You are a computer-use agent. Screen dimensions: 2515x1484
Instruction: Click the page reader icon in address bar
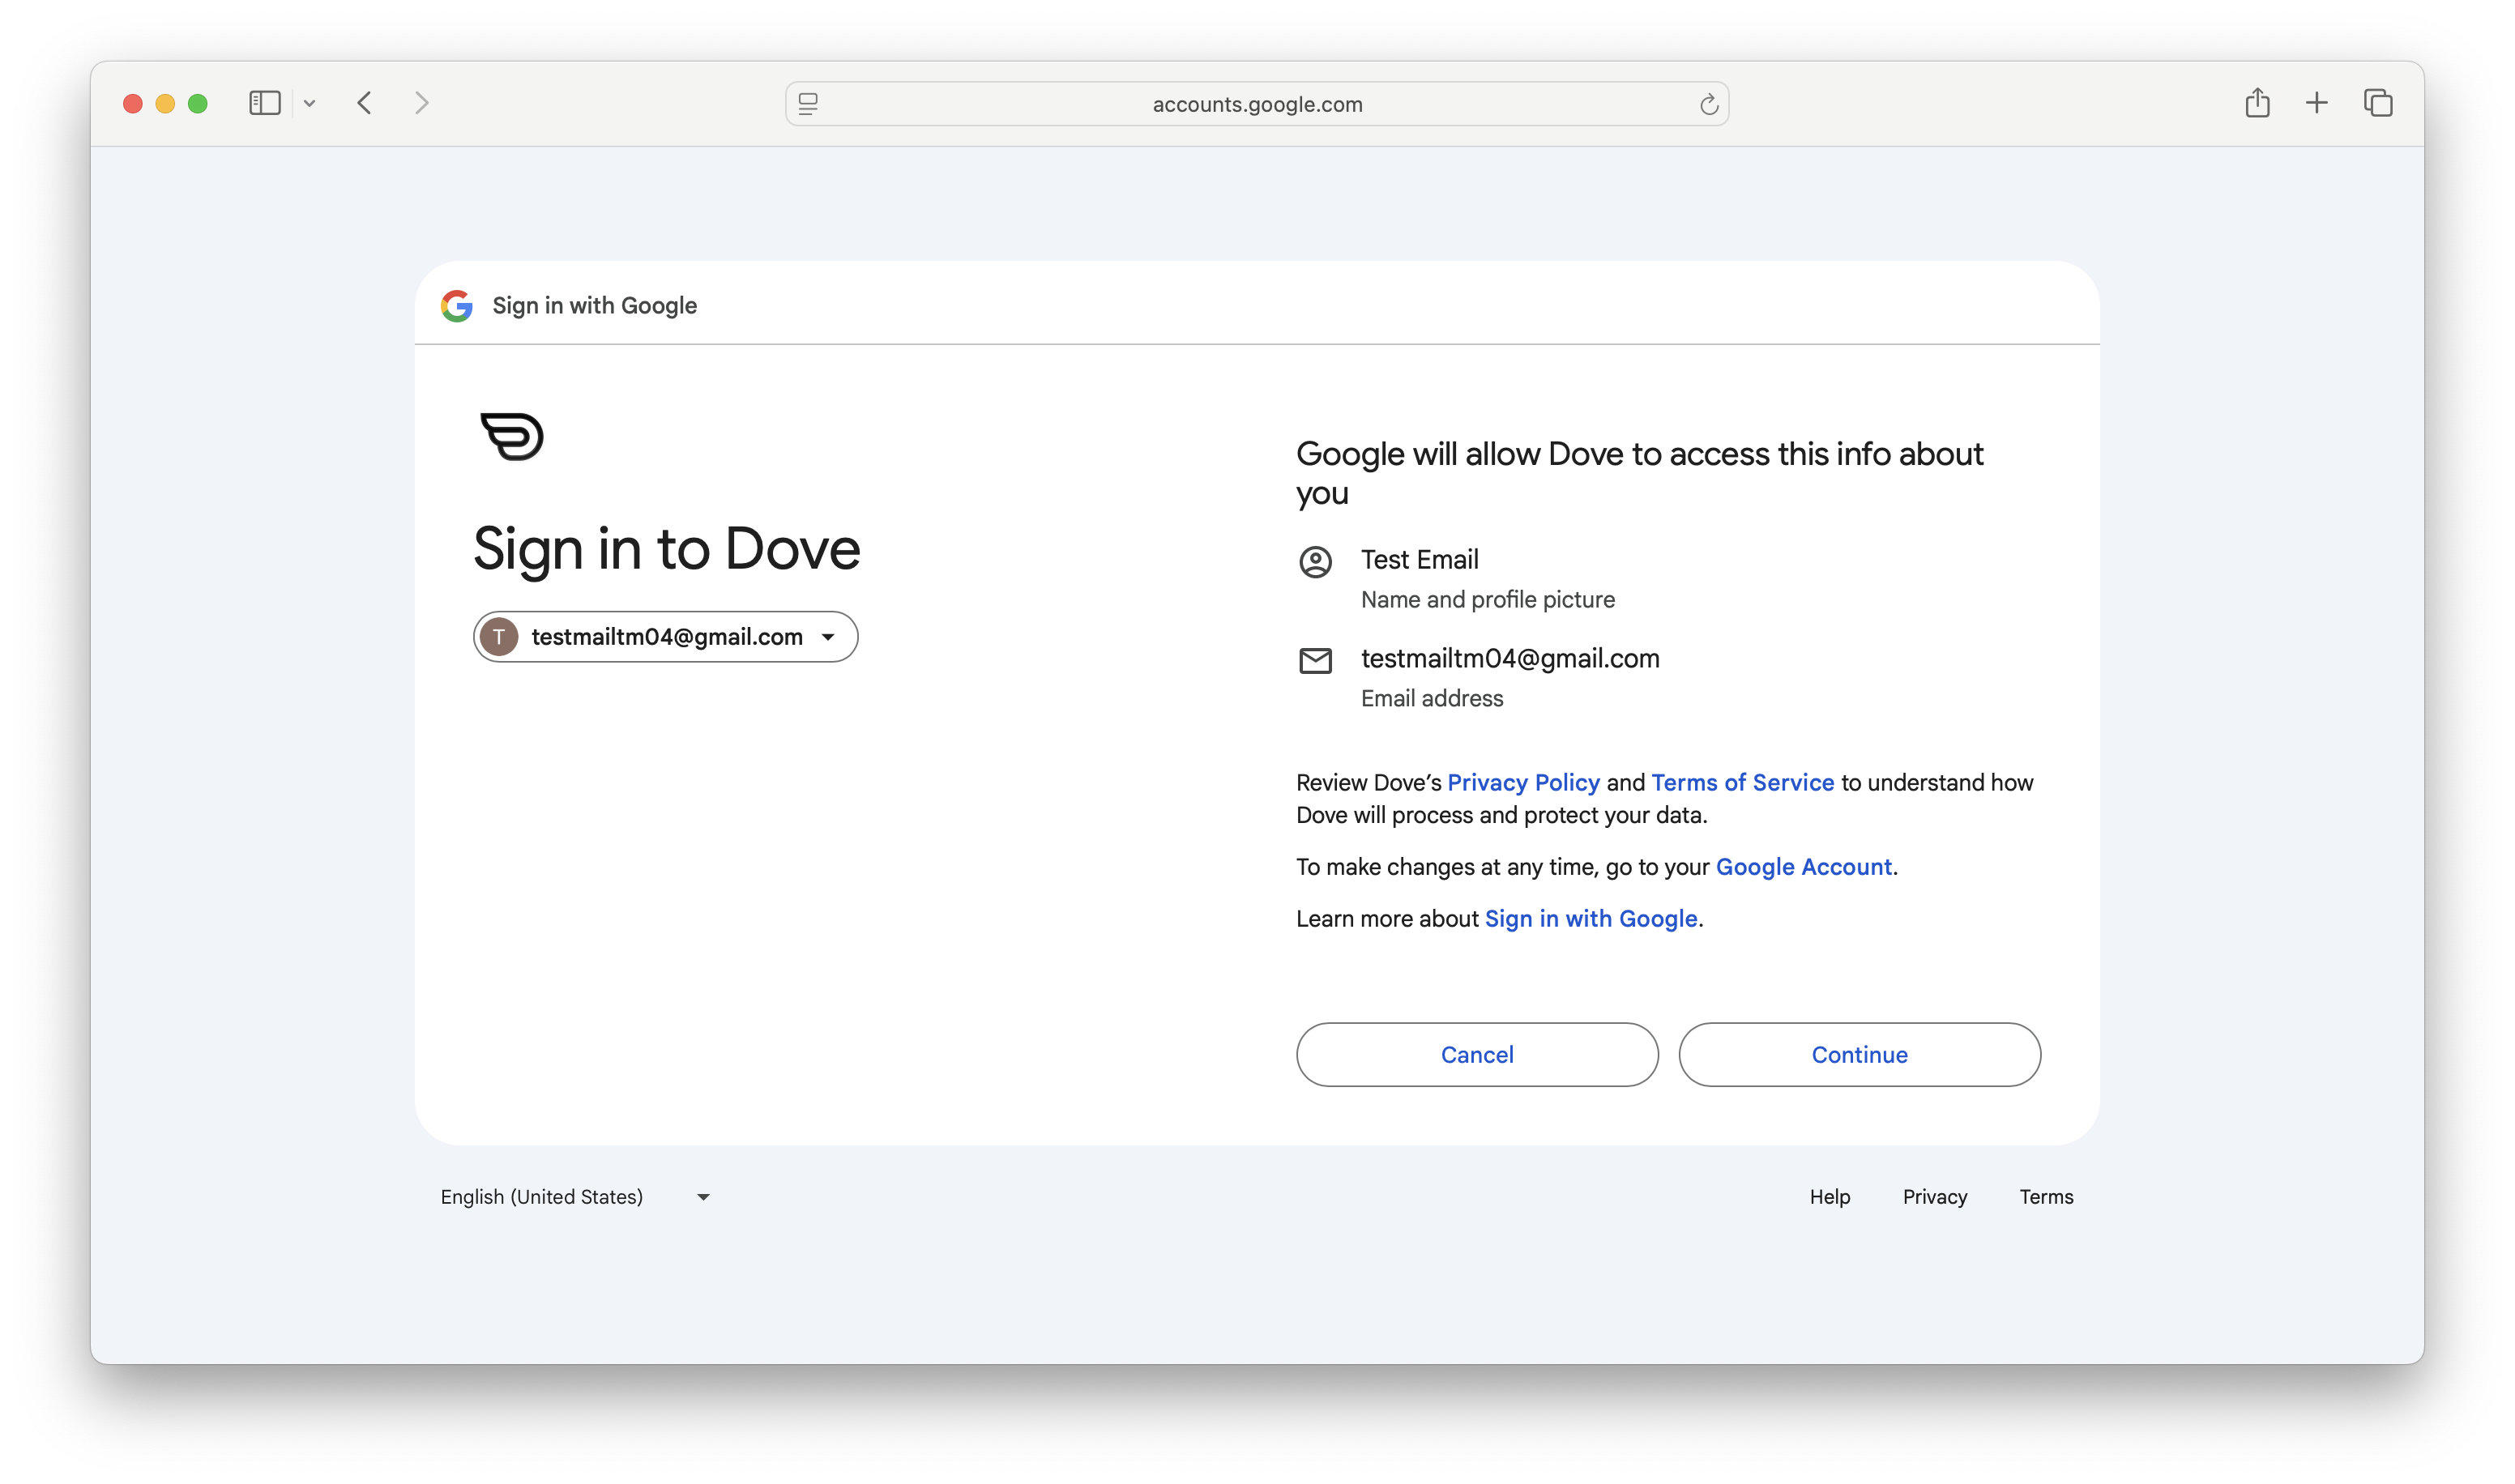click(x=808, y=104)
